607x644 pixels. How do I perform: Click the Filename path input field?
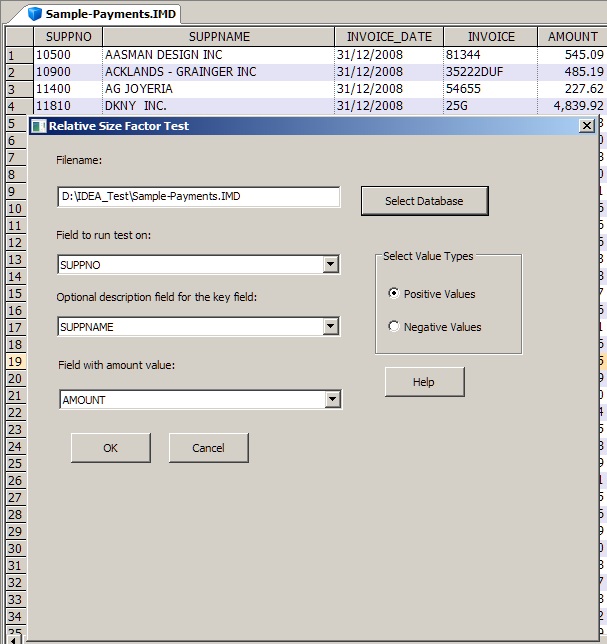click(x=198, y=197)
